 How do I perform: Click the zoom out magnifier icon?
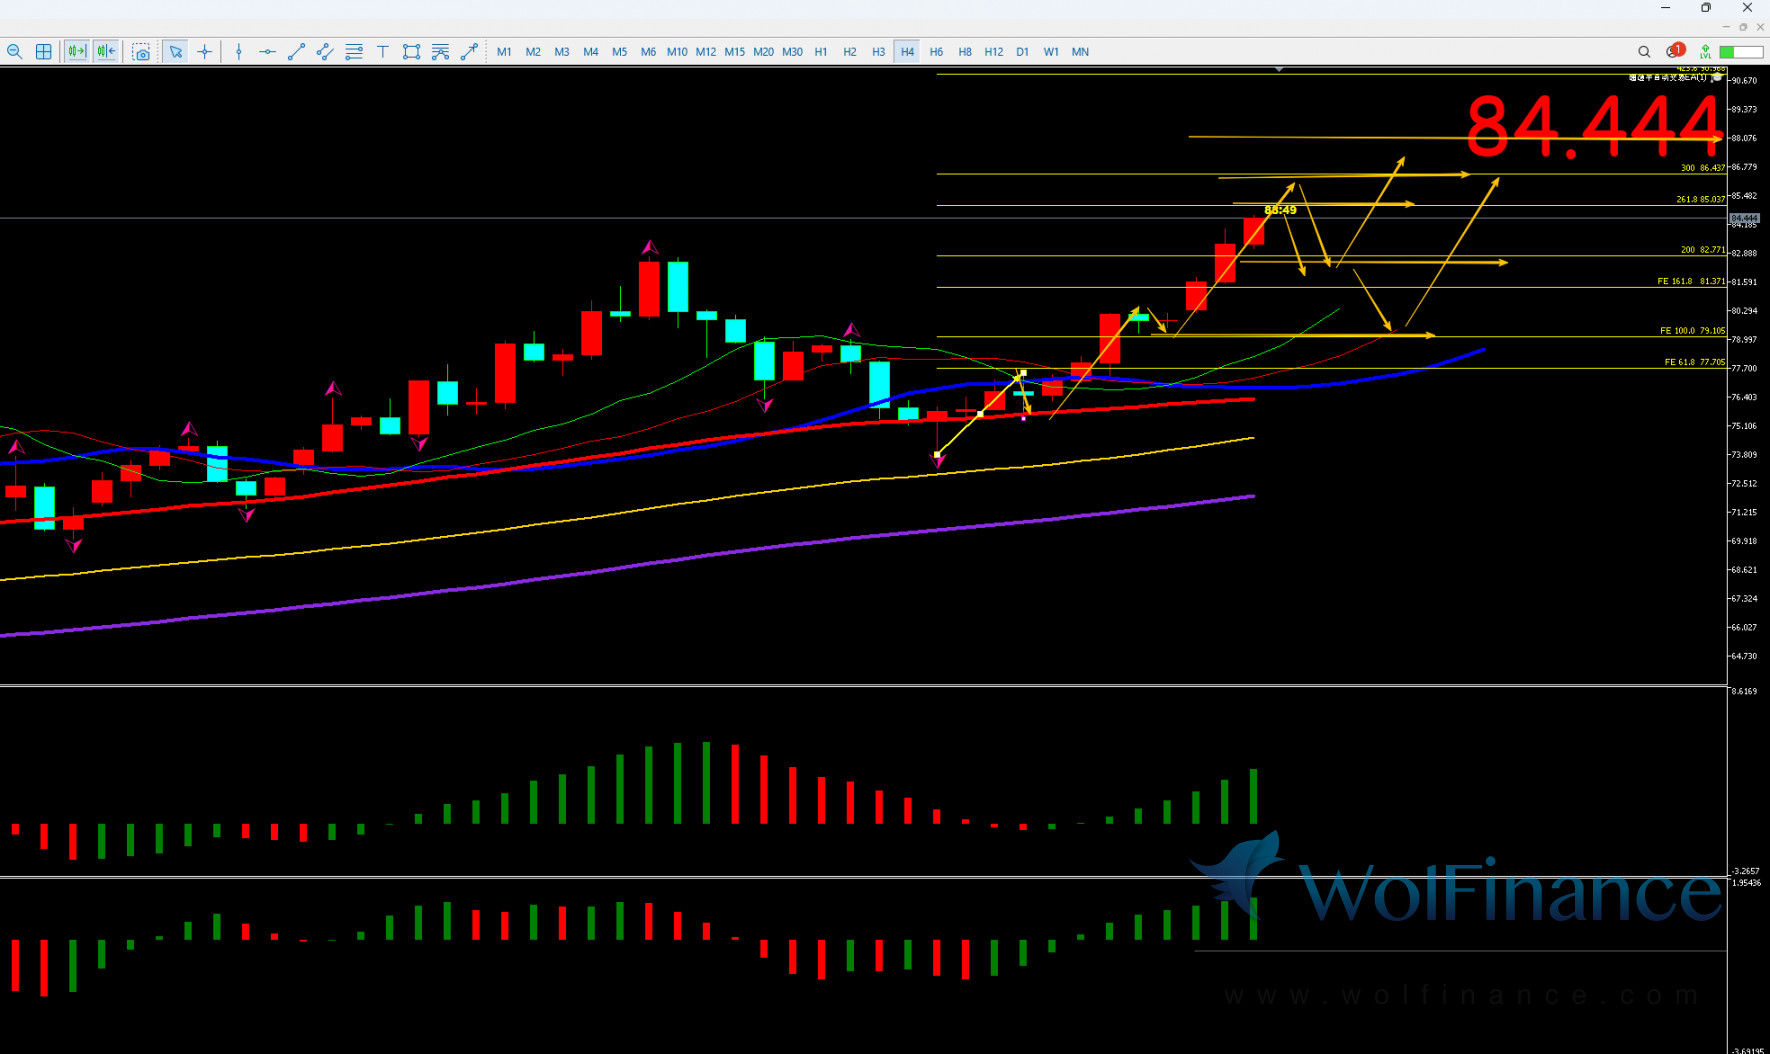[x=15, y=52]
